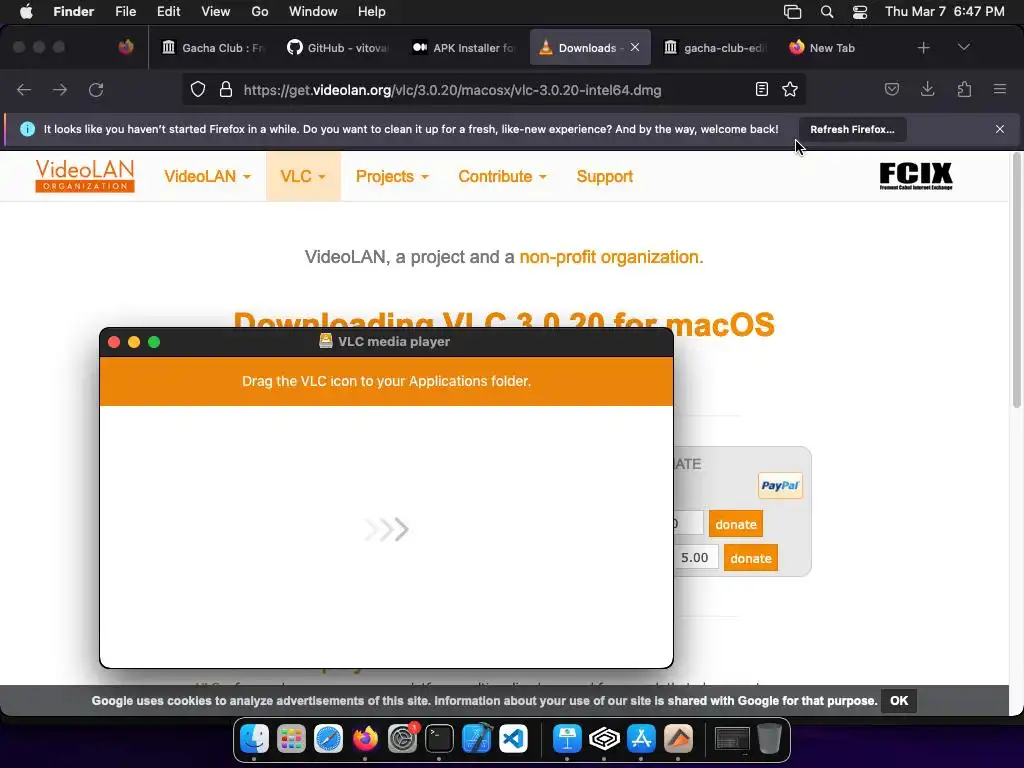Expand the VideoLAN dropdown menu

(x=207, y=176)
